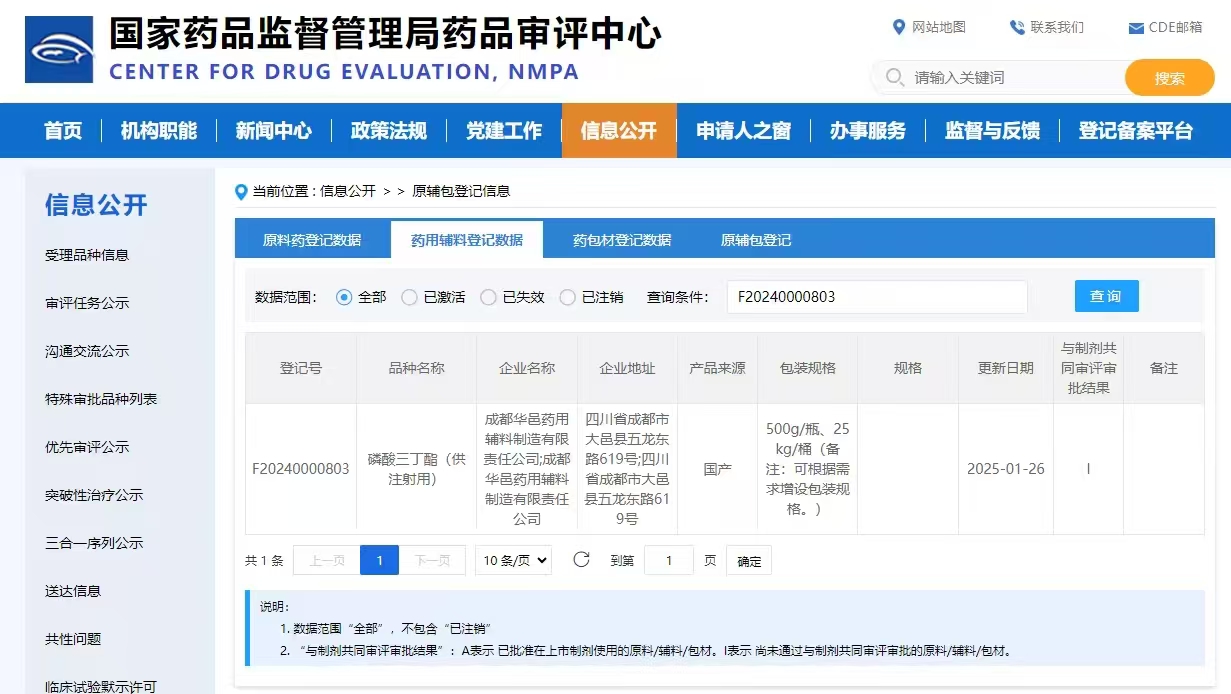Click the site map pin icon
This screenshot has height=694, width=1231.
(x=898, y=27)
